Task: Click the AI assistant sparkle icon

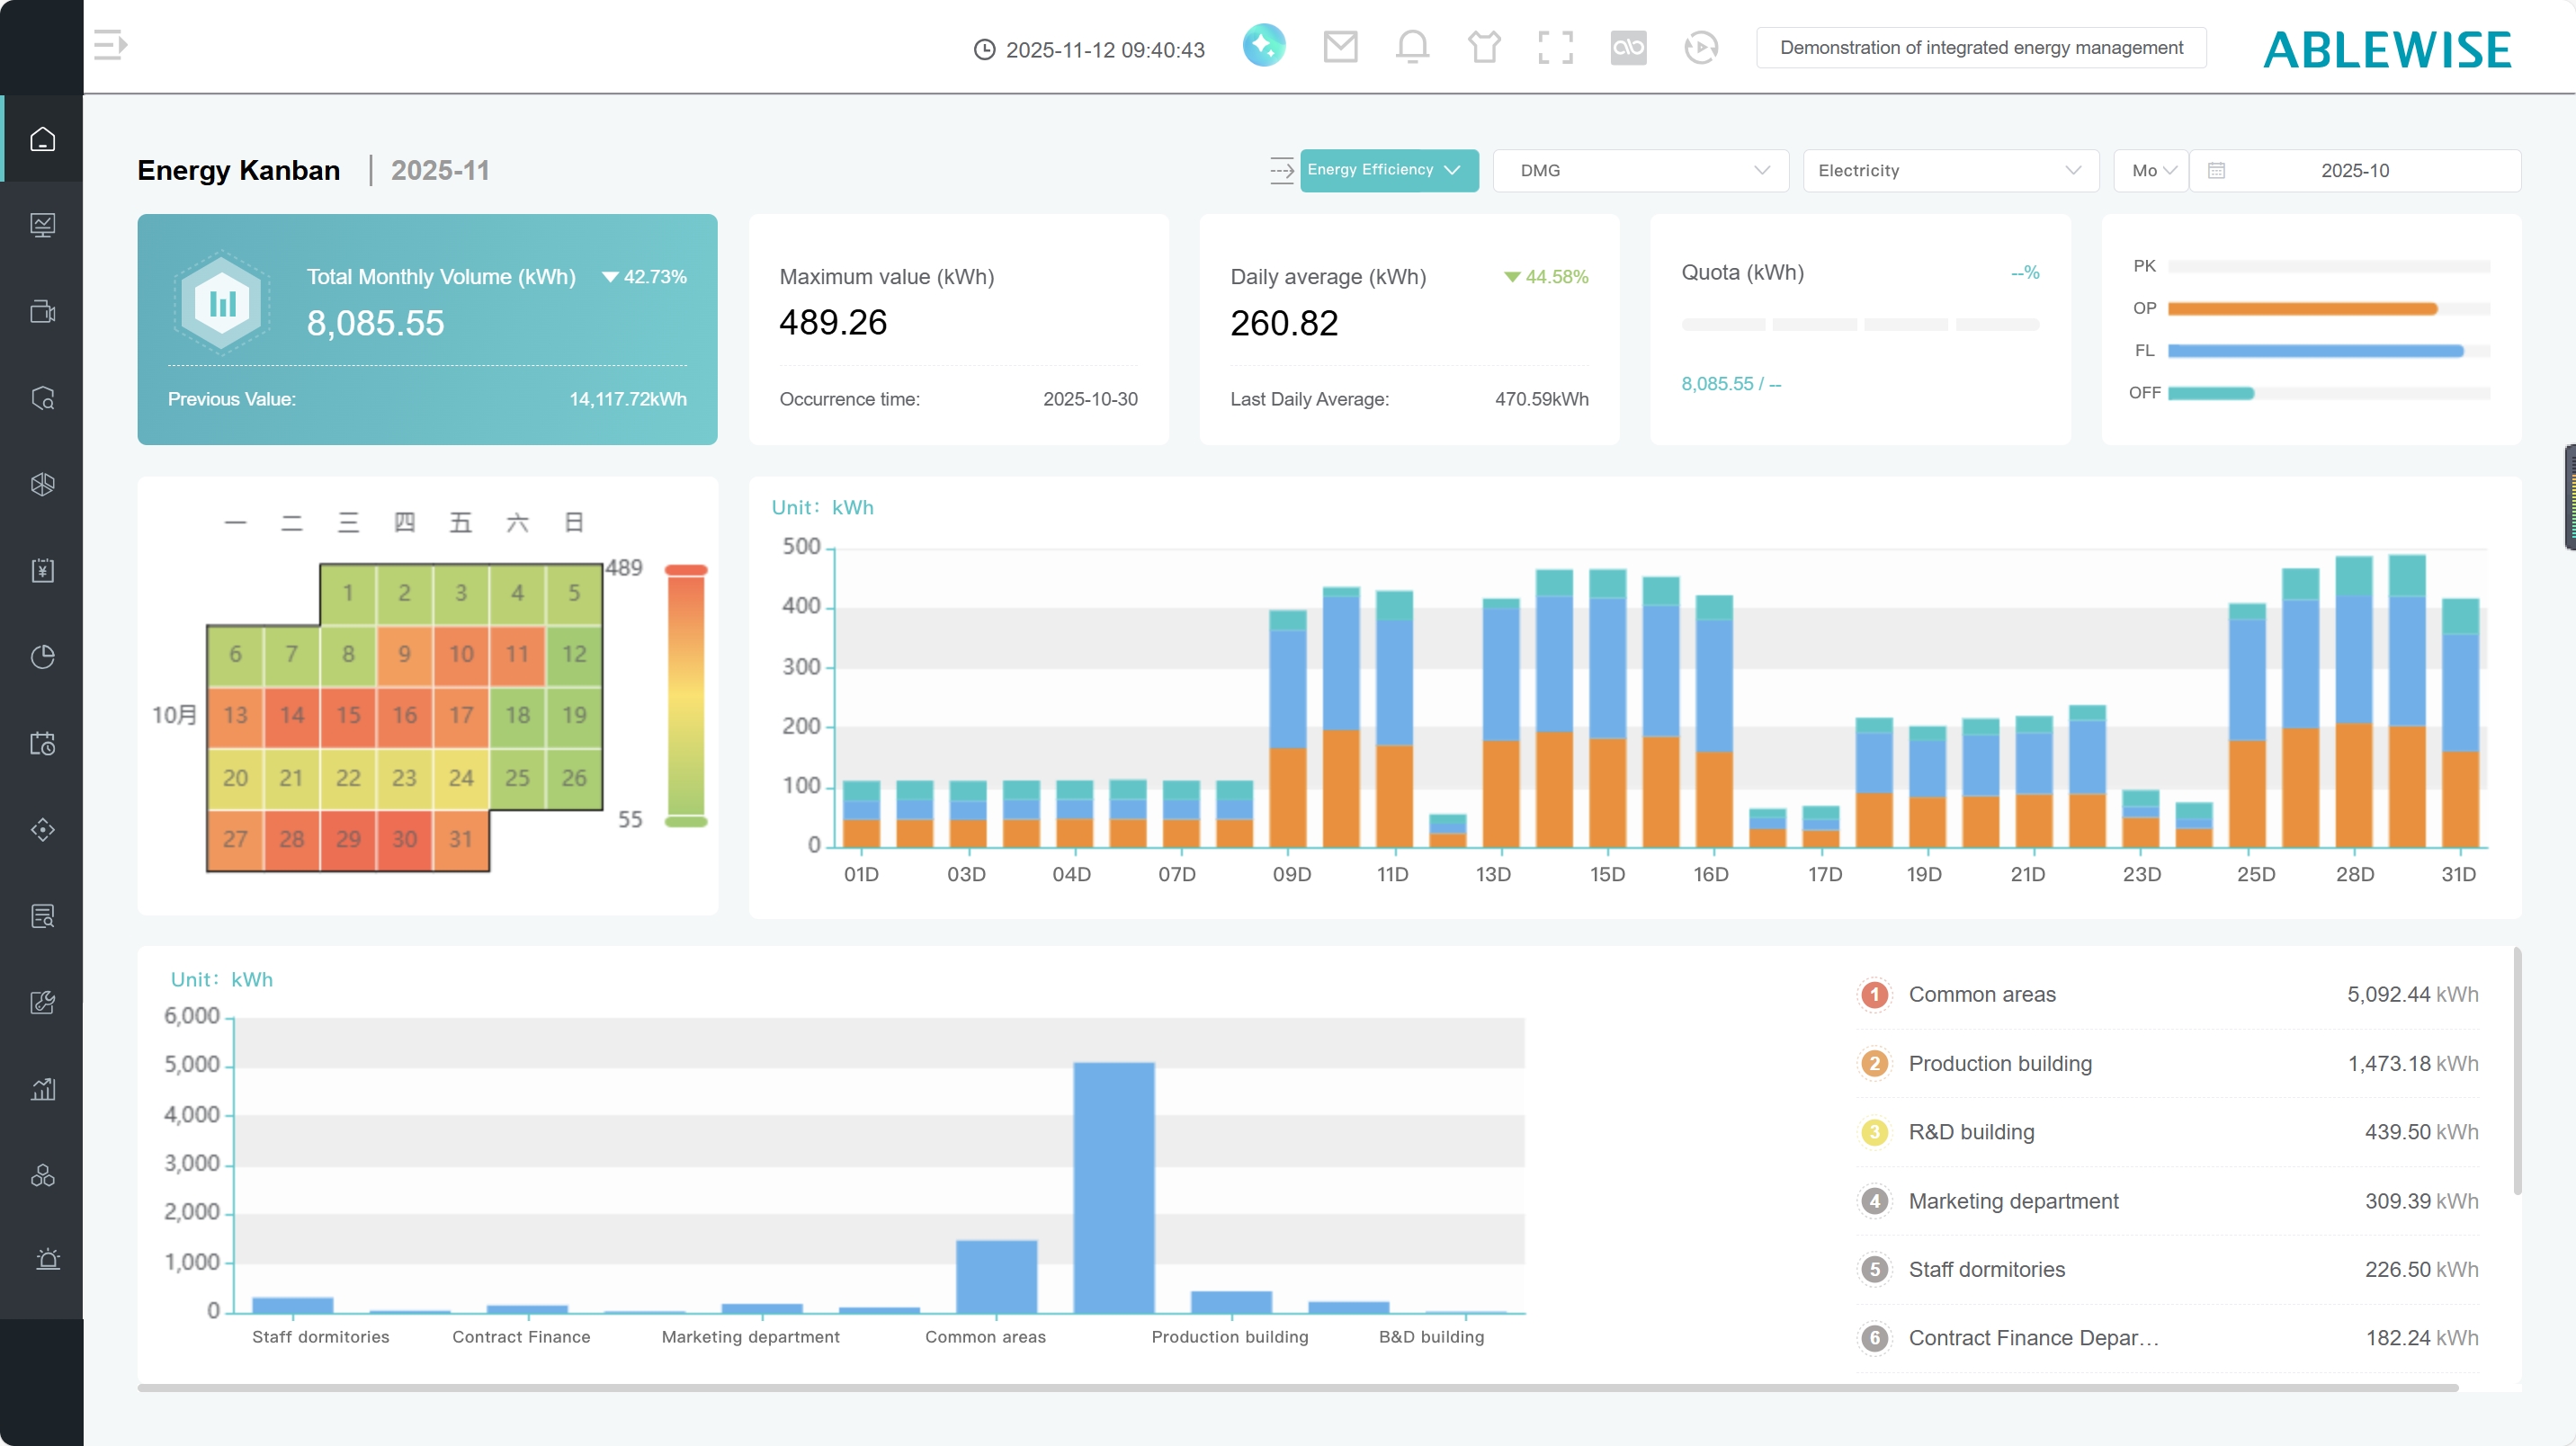Action: pos(1264,46)
